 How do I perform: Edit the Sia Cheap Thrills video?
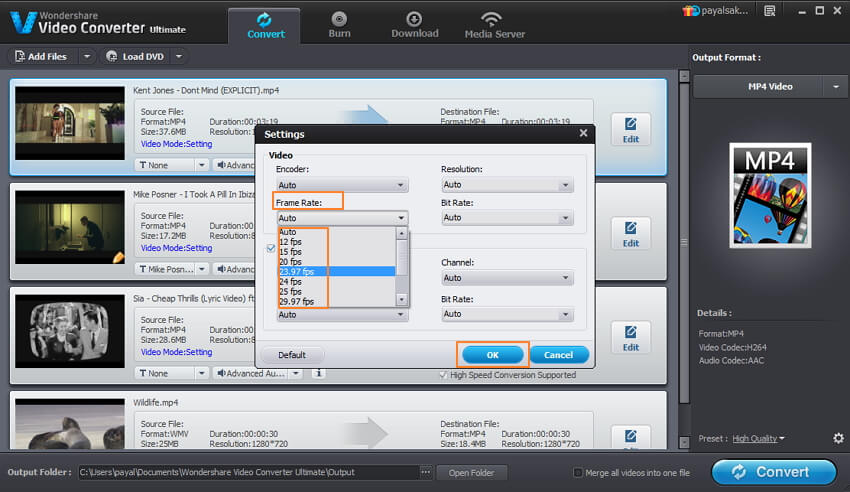(630, 338)
